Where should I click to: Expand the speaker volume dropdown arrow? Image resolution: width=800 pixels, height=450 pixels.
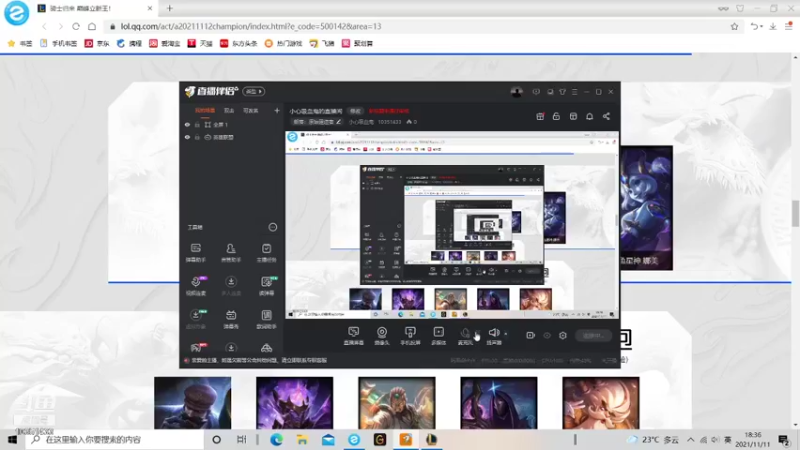506,334
